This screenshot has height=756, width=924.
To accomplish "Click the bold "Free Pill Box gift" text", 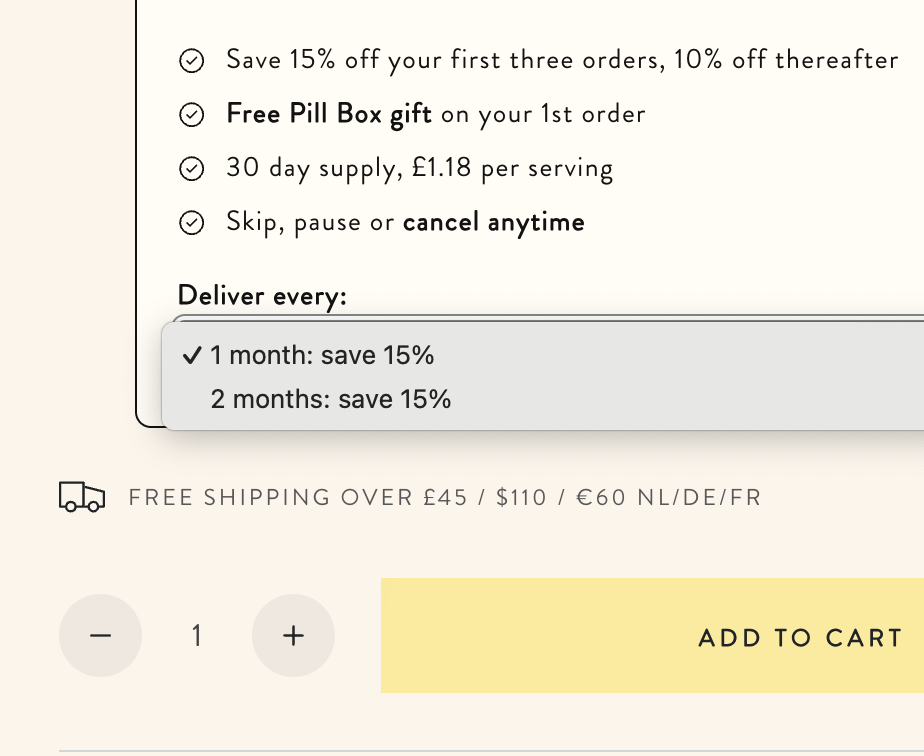I will click(329, 114).
